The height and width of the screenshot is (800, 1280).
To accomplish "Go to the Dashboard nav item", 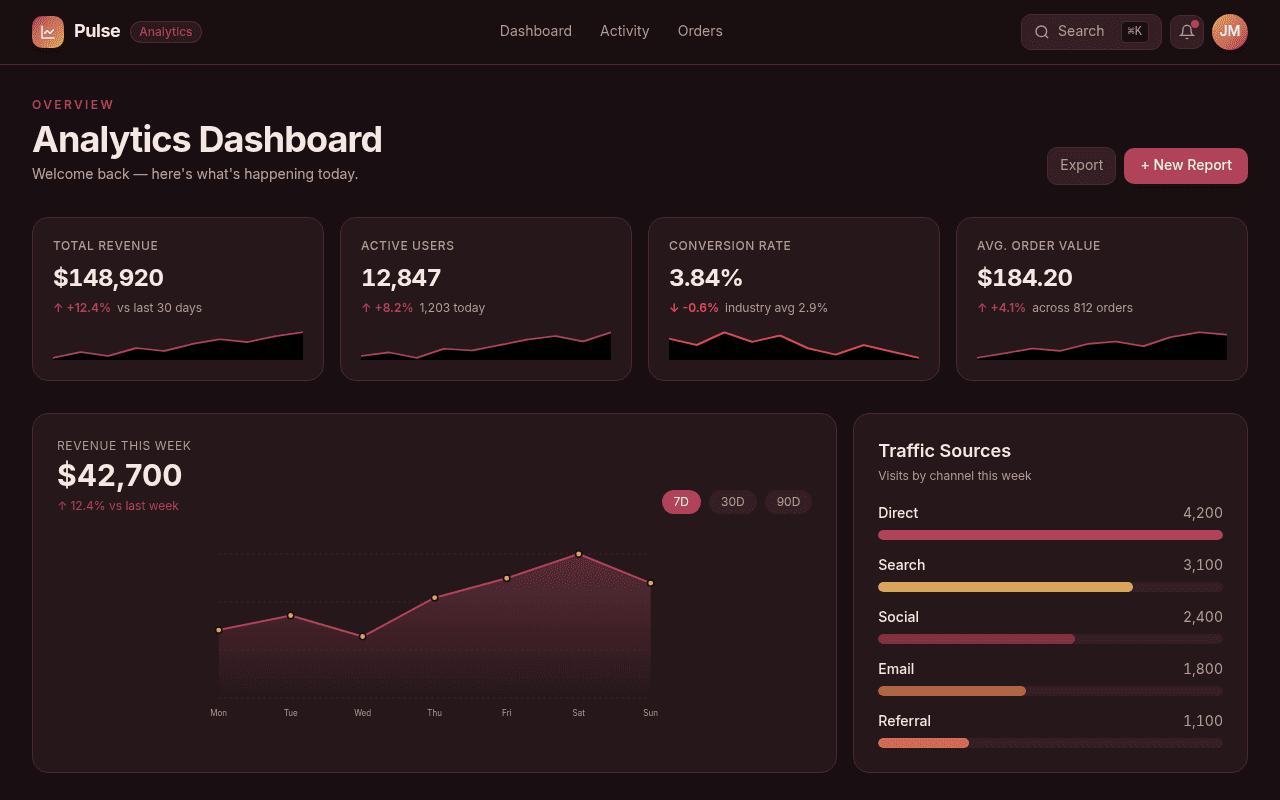I will click(536, 31).
